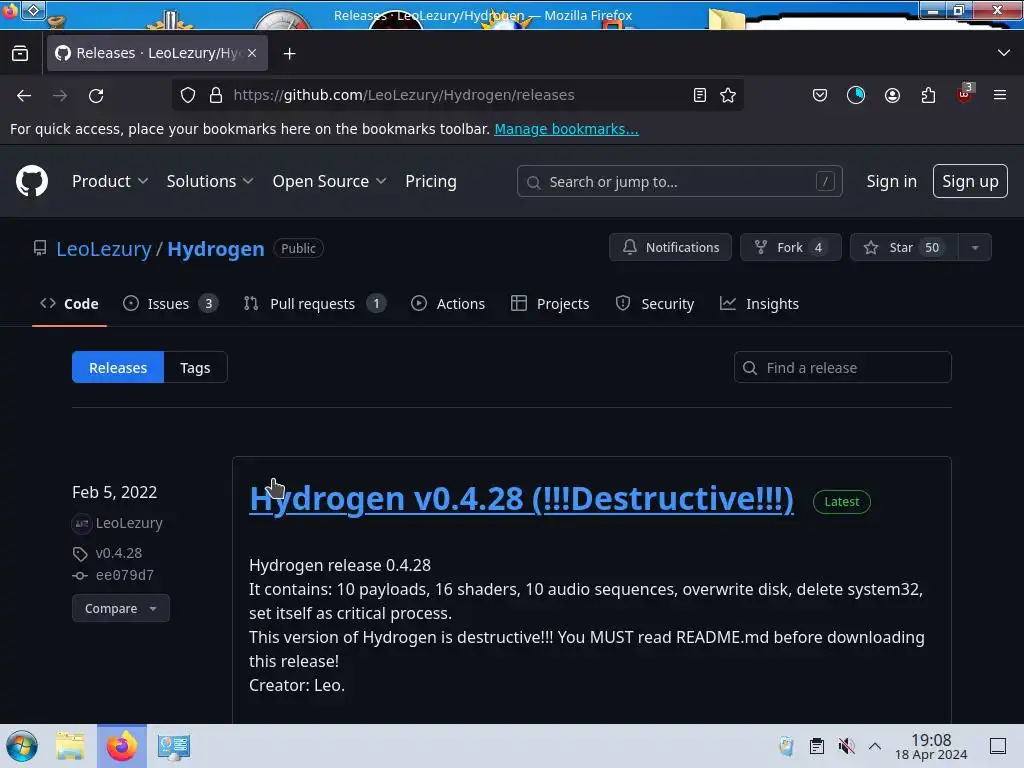Viewport: 1024px width, 768px height.
Task: Open the LeoLezury owner profile link
Action: click(x=104, y=248)
